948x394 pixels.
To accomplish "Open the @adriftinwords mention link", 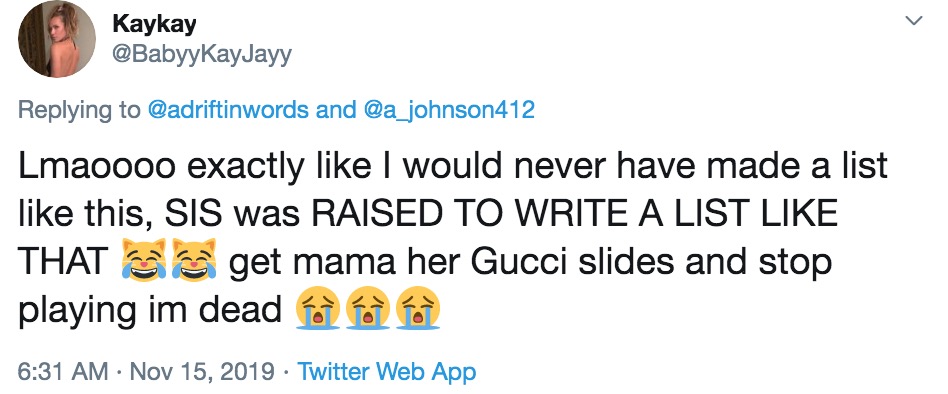I will [x=227, y=110].
